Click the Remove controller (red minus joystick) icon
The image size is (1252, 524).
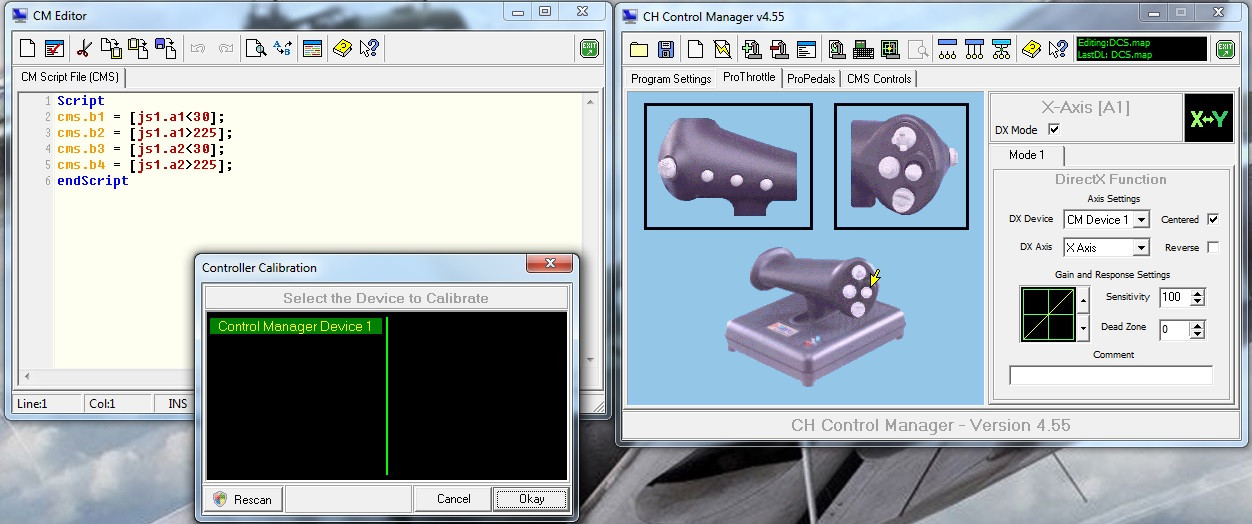779,49
